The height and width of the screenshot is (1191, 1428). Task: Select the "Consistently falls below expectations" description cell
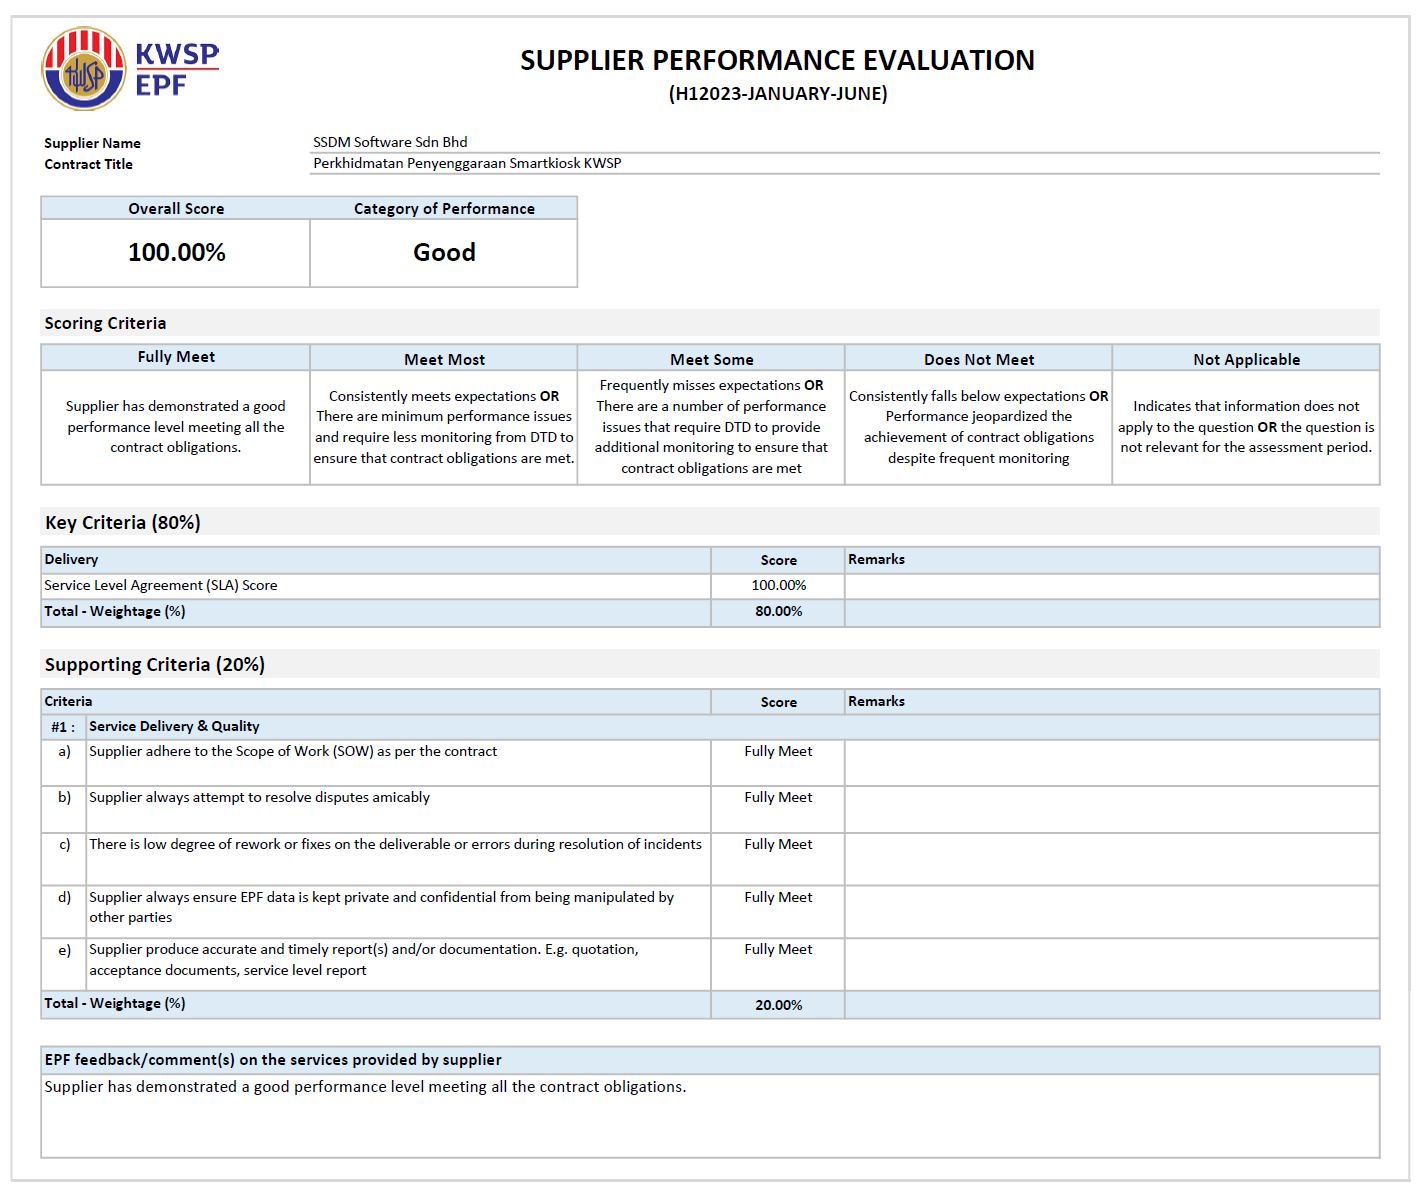[979, 427]
